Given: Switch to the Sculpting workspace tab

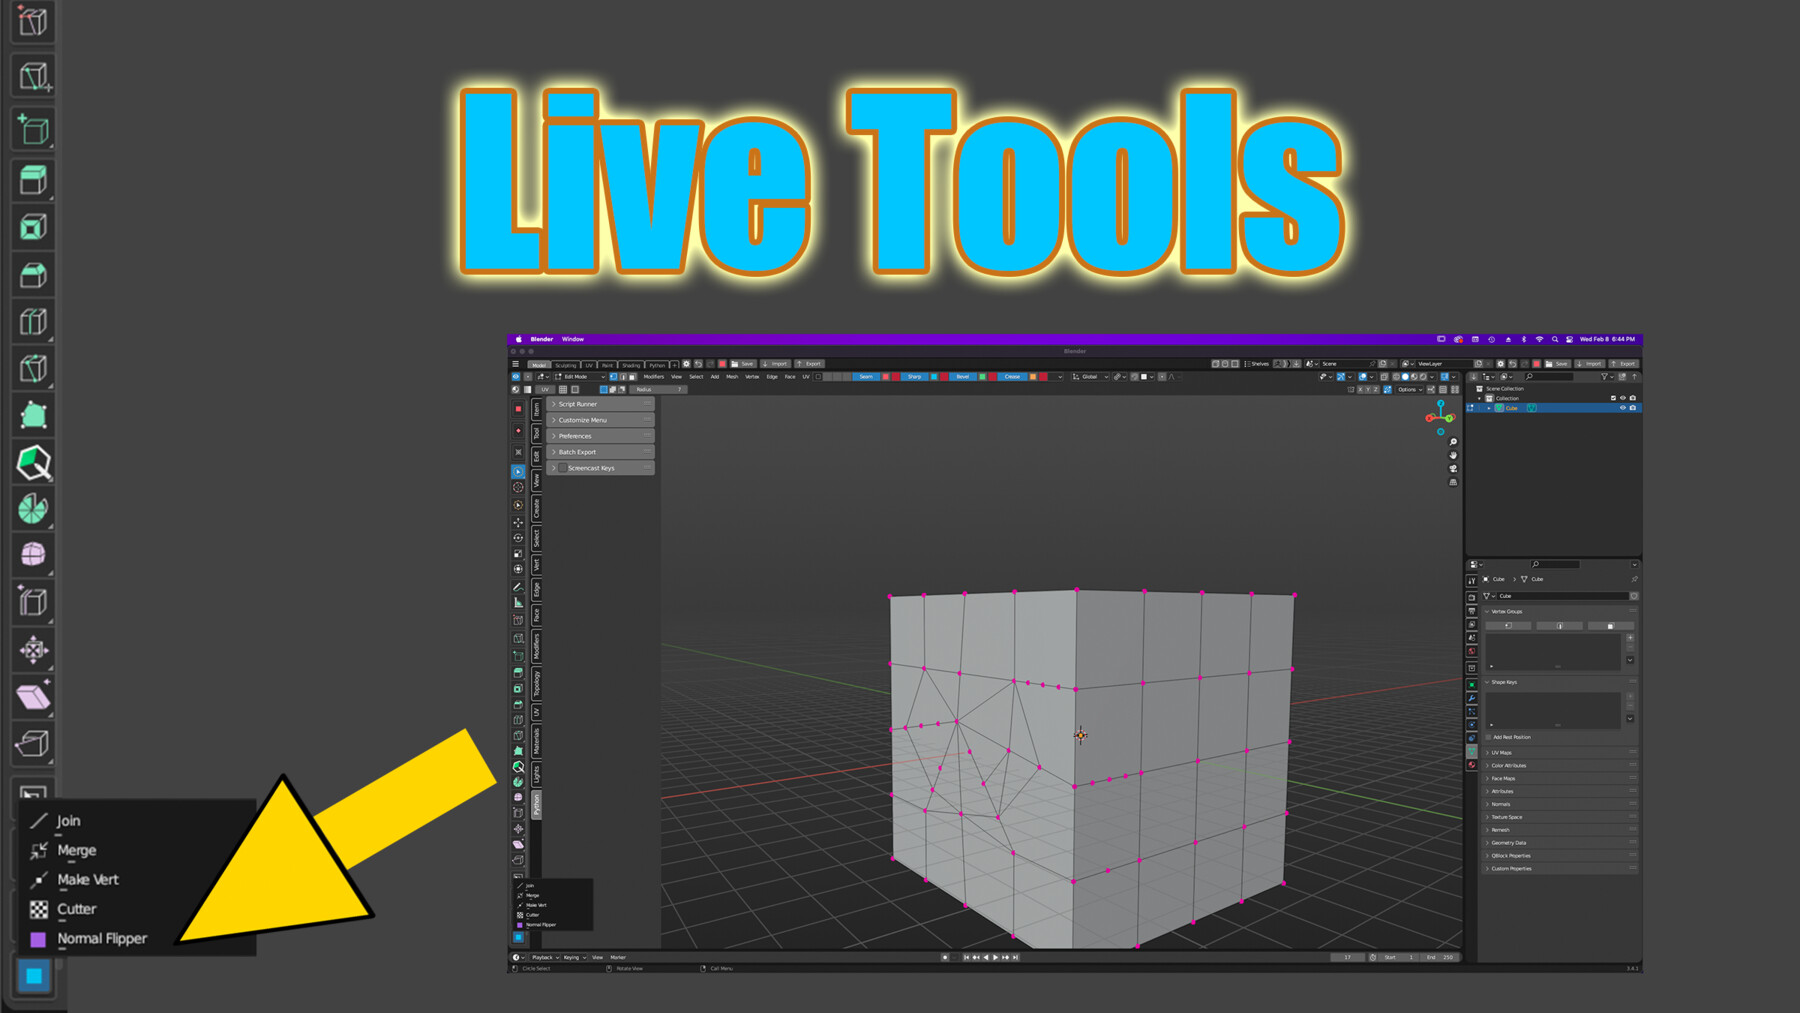Looking at the screenshot, I should pyautogui.click(x=565, y=365).
